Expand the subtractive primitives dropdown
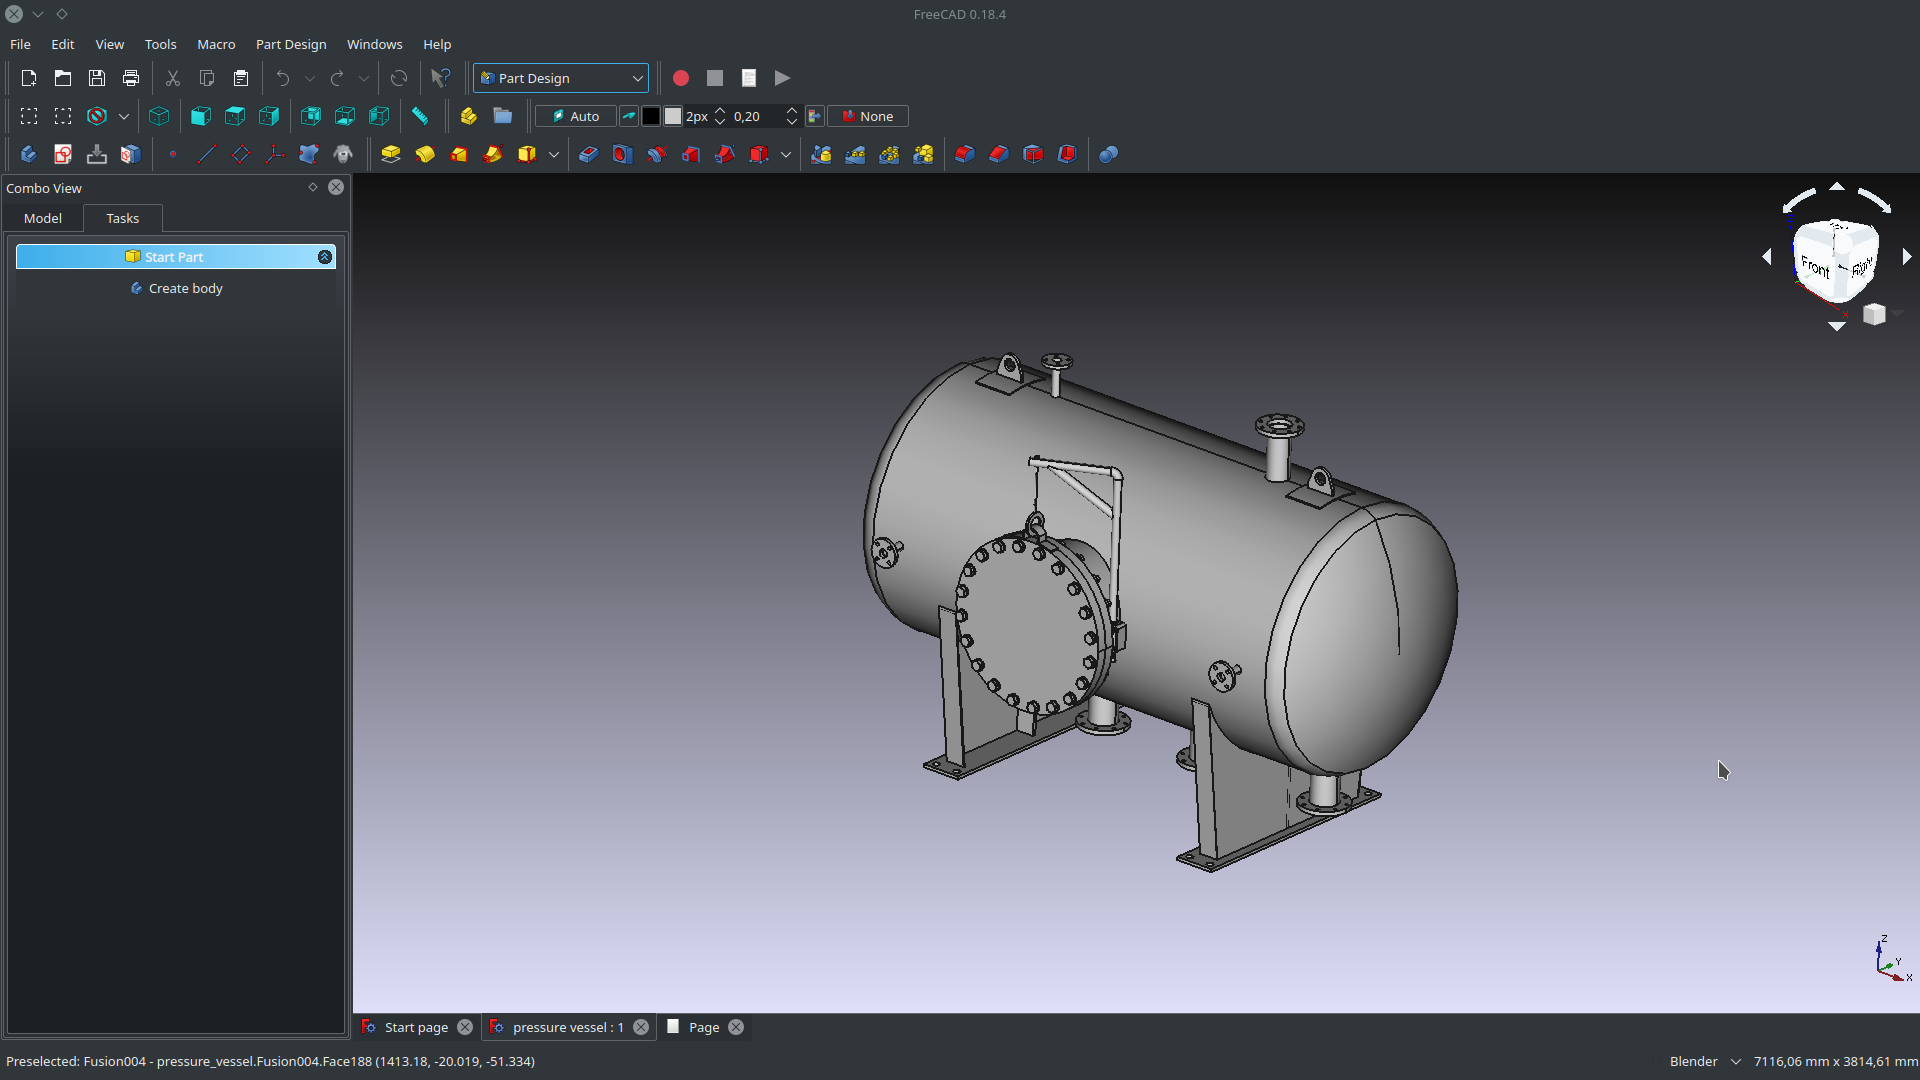The height and width of the screenshot is (1080, 1920). [786, 154]
